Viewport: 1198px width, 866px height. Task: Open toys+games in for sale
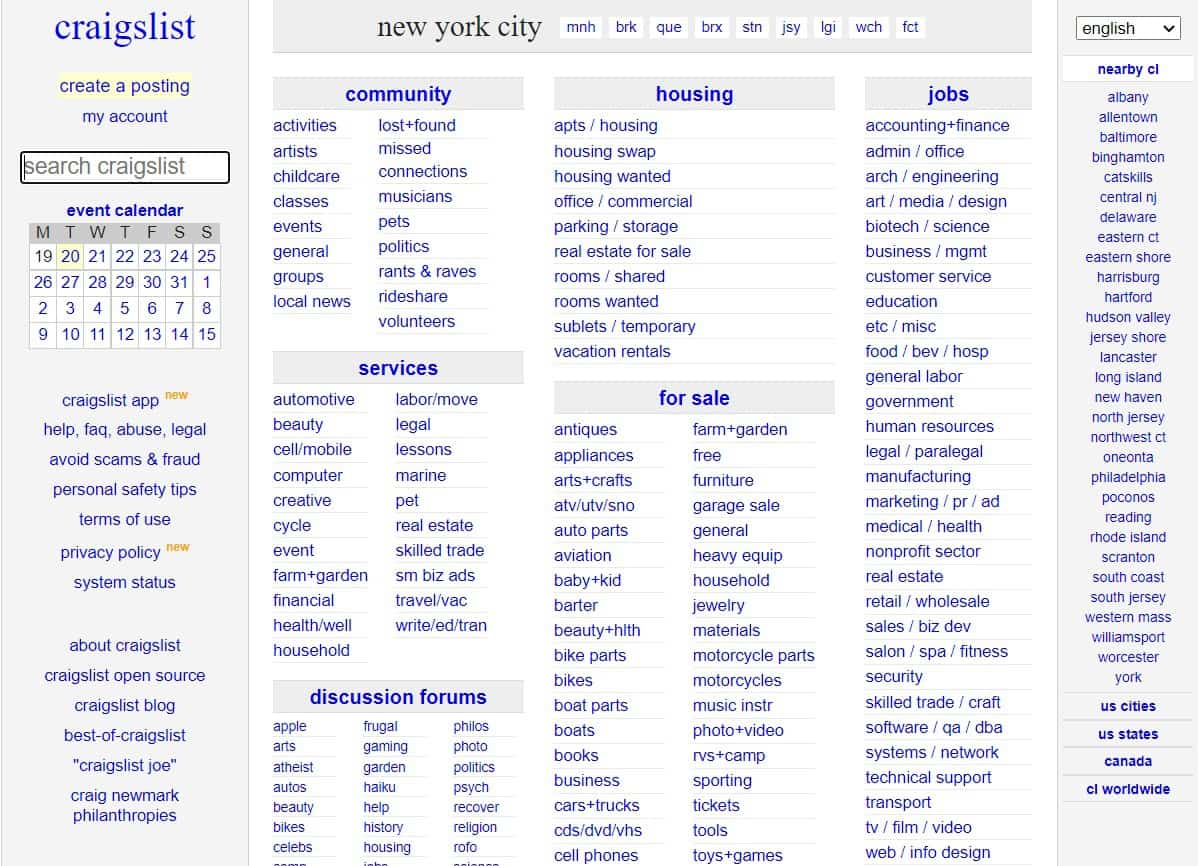tap(737, 855)
